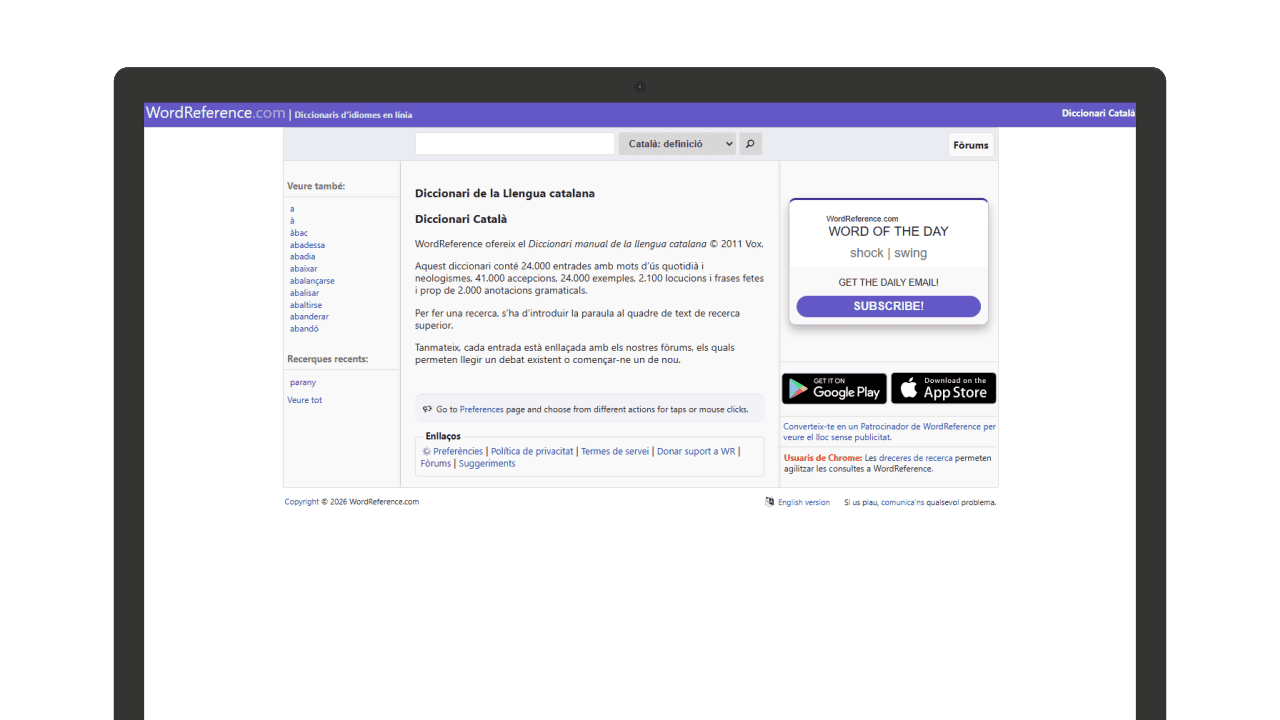Open the word 'abadessa' in sidebar
The height and width of the screenshot is (720, 1280).
307,245
